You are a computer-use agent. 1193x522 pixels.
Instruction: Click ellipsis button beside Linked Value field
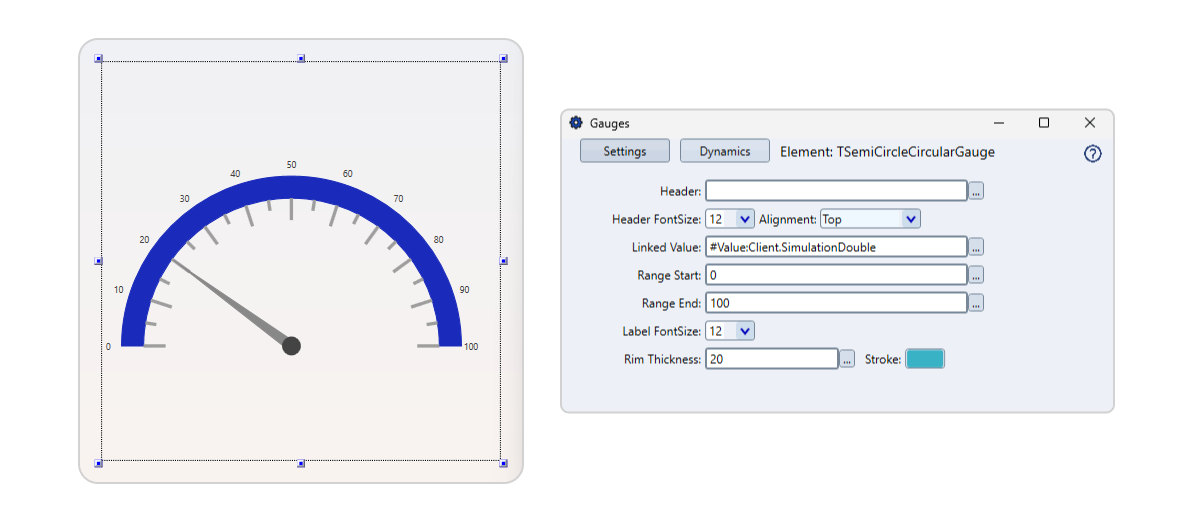(x=976, y=247)
